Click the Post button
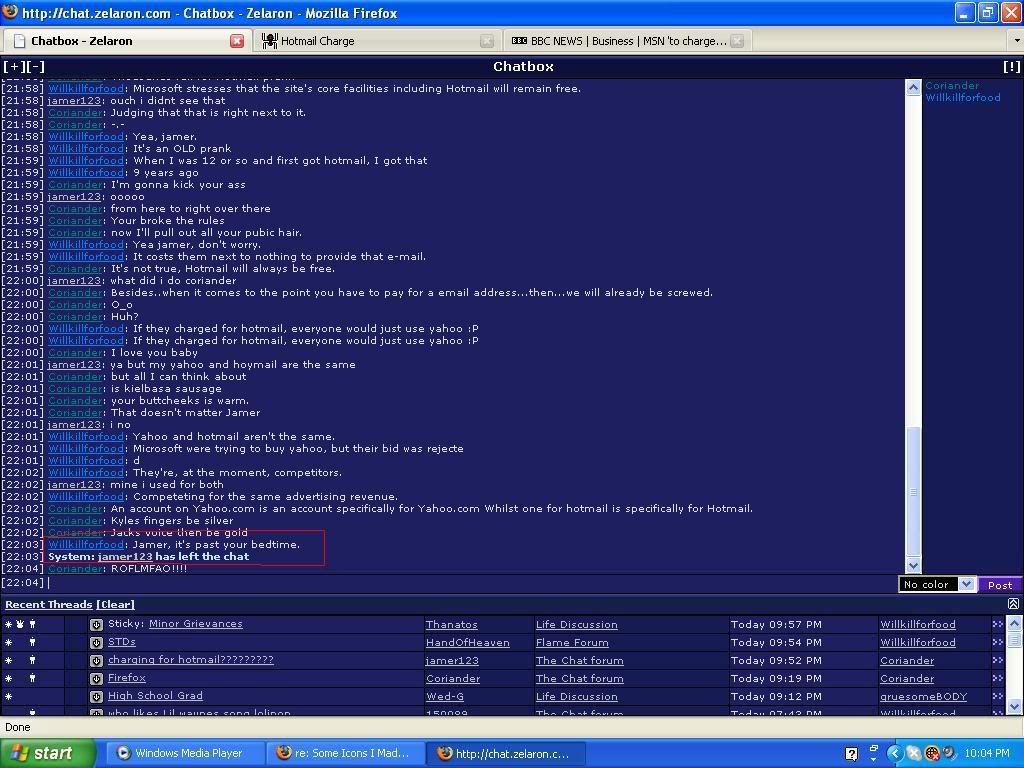1024x768 pixels. [1000, 585]
